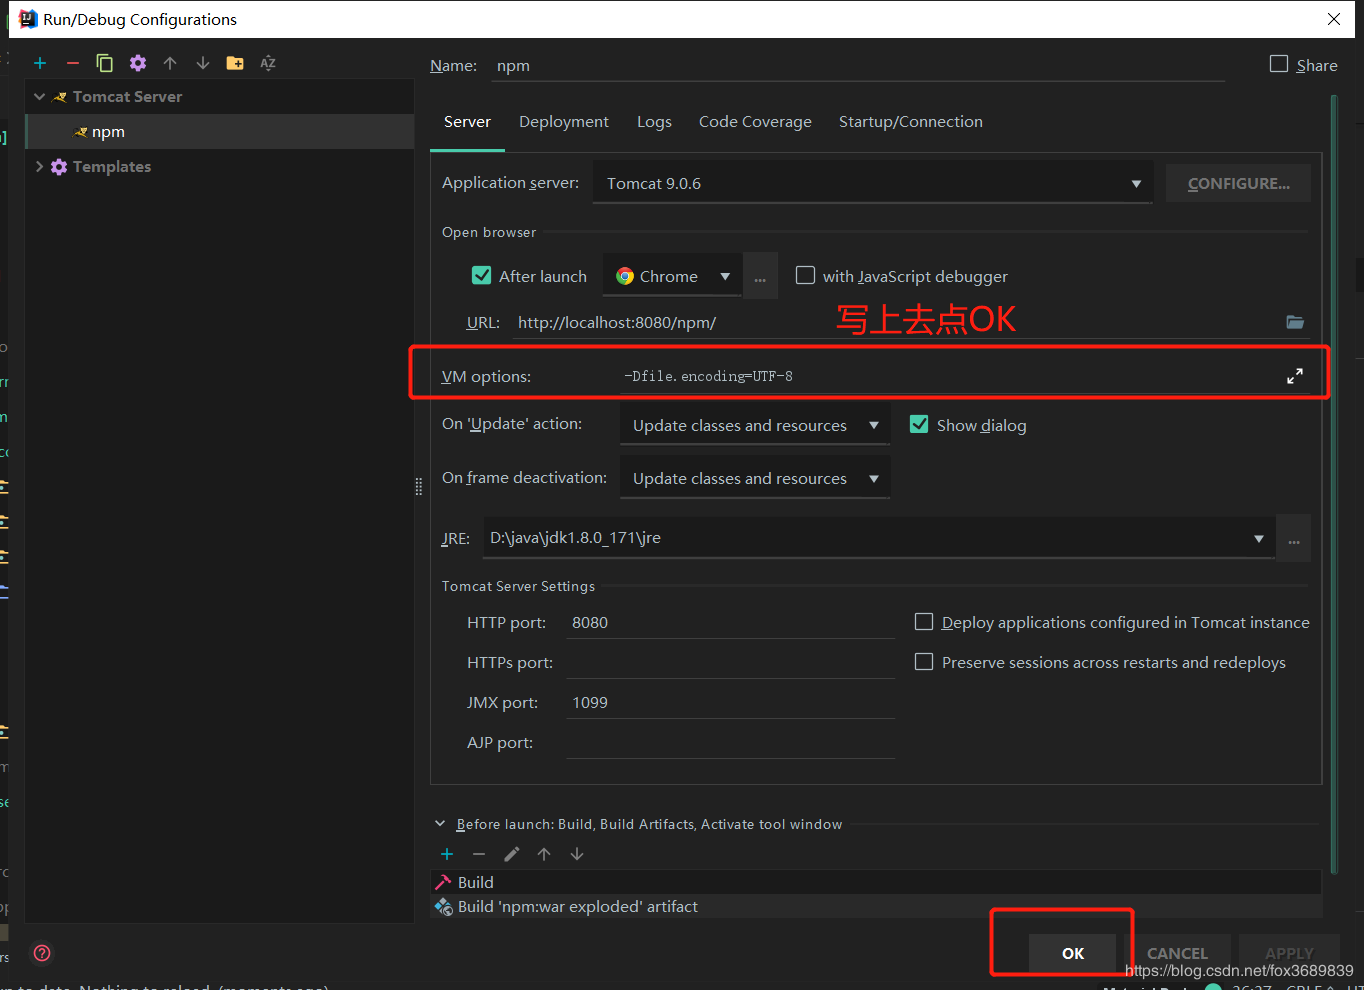Click the Chrome browser icon
Viewport: 1364px width, 990px height.
click(625, 276)
